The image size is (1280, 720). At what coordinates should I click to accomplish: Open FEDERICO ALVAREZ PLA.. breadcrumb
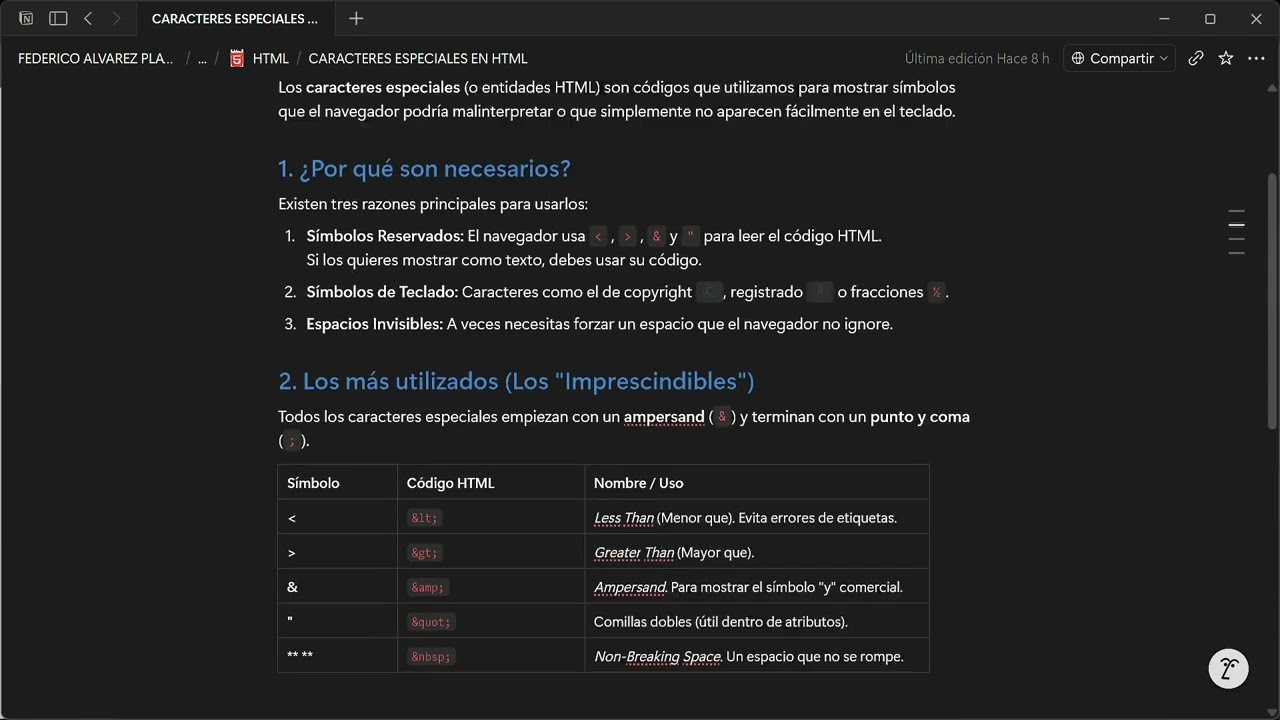point(96,58)
